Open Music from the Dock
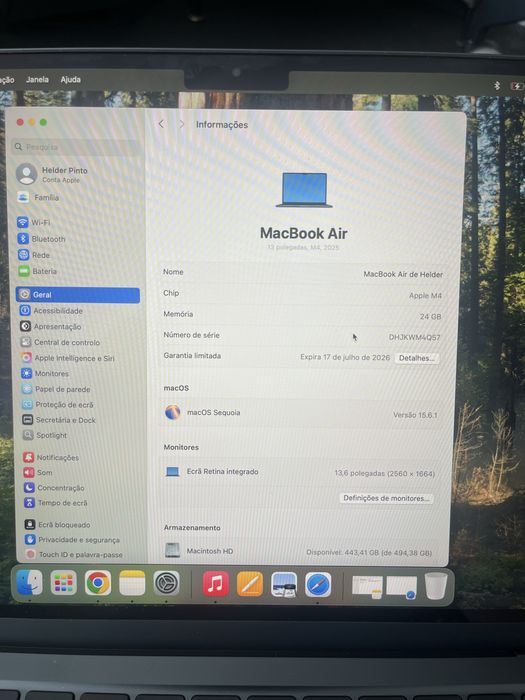Screen dimensions: 525x700 click(216, 584)
